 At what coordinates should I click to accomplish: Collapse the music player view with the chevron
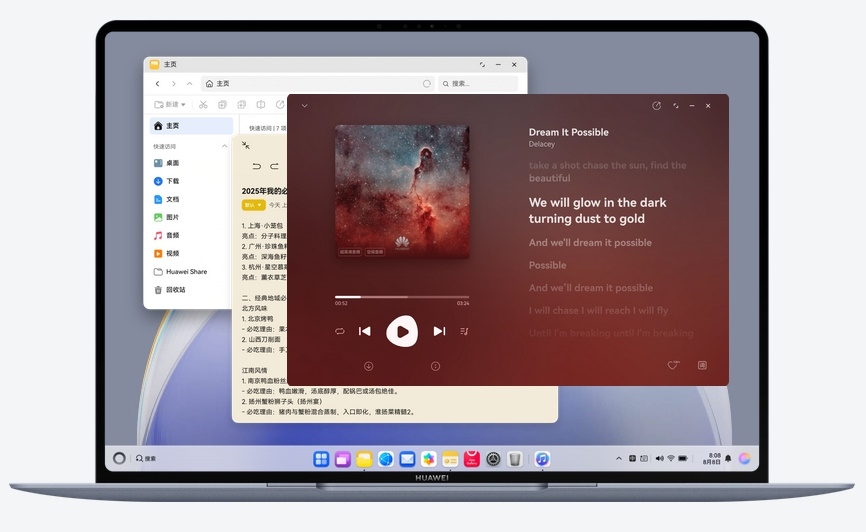tap(304, 106)
